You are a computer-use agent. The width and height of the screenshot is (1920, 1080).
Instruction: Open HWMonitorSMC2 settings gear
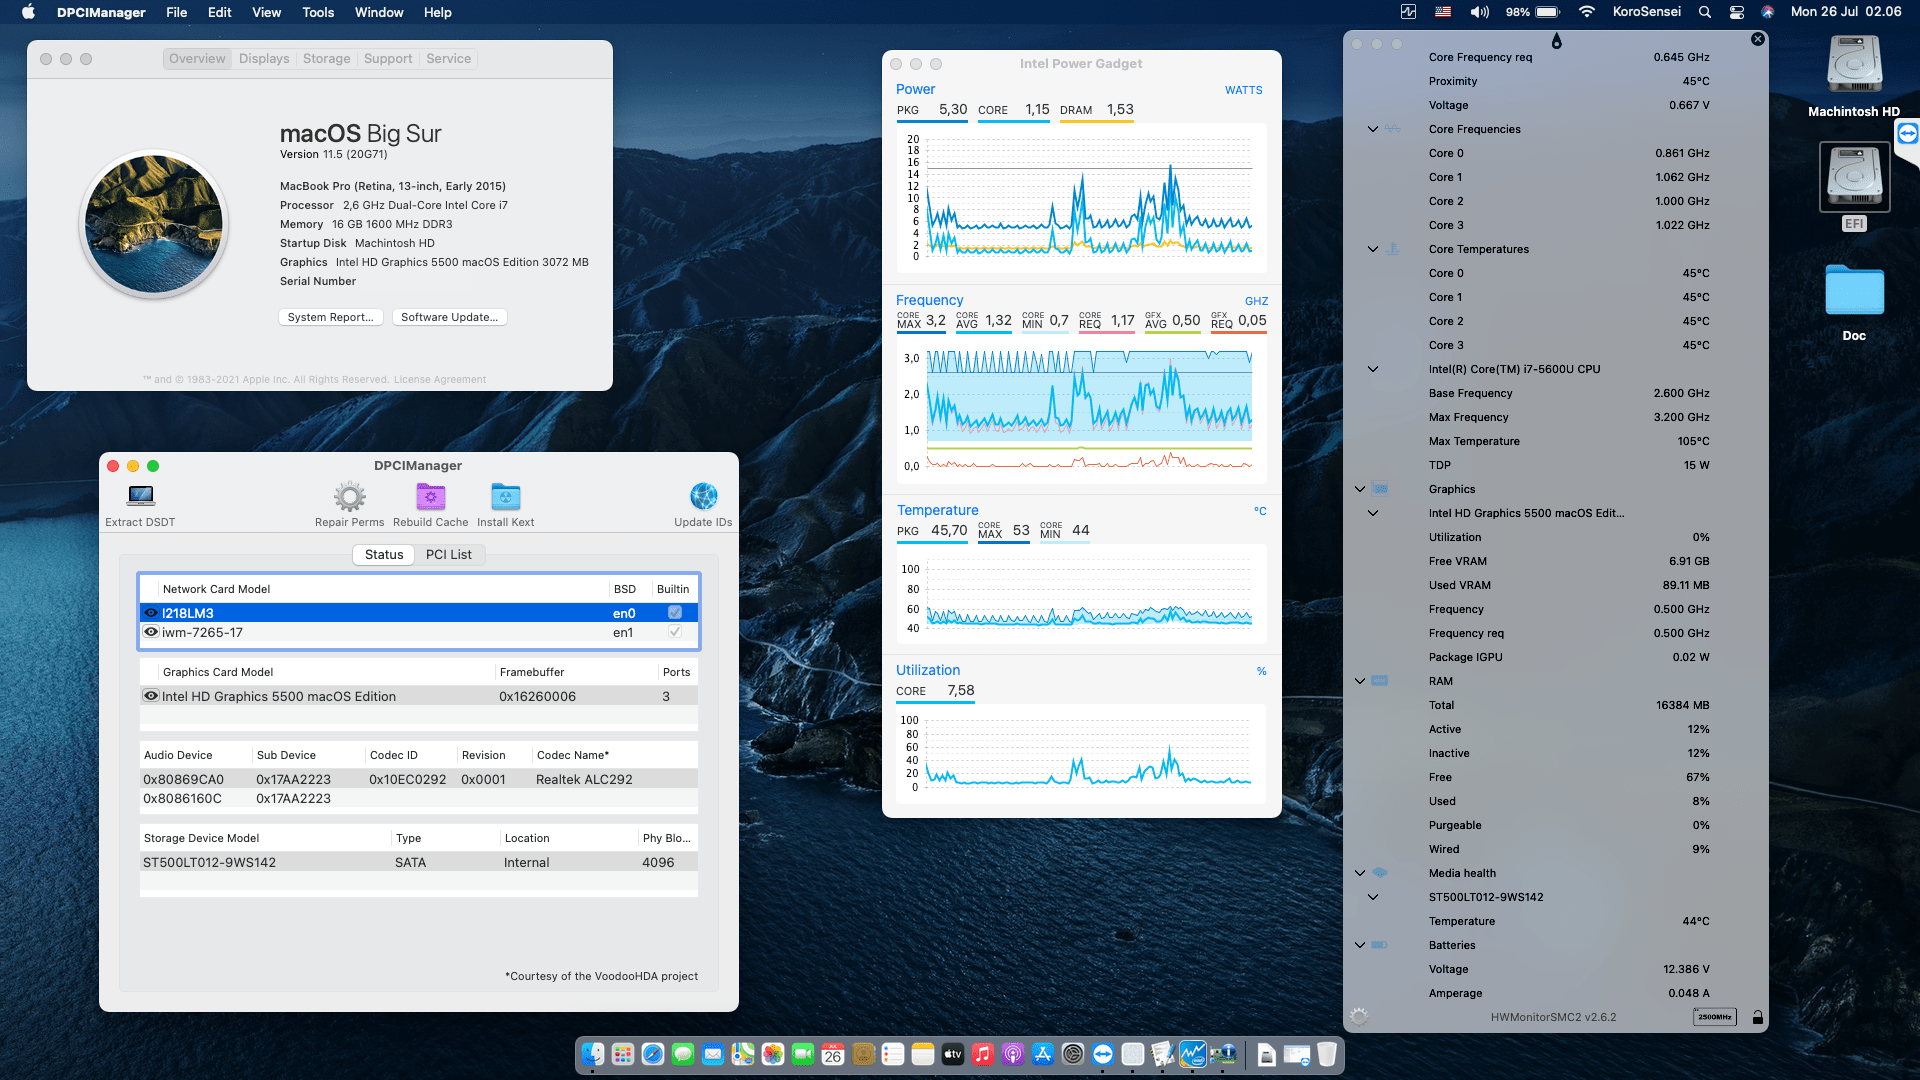point(1359,1016)
